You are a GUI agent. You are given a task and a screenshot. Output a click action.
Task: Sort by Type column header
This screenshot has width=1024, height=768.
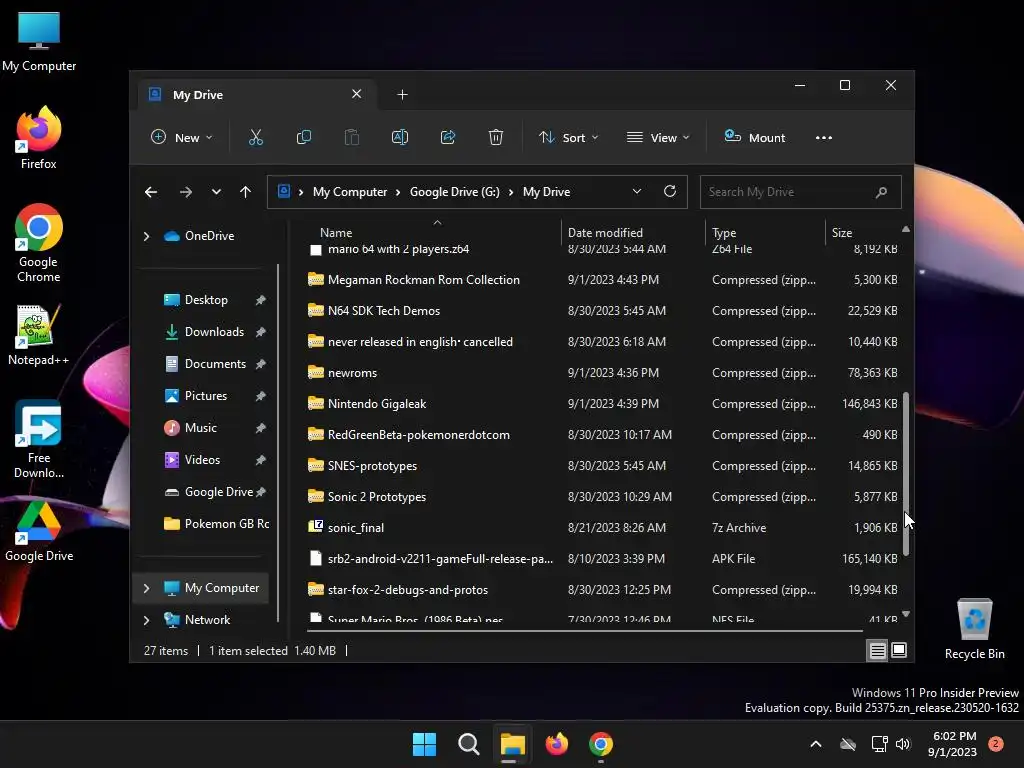pyautogui.click(x=724, y=232)
